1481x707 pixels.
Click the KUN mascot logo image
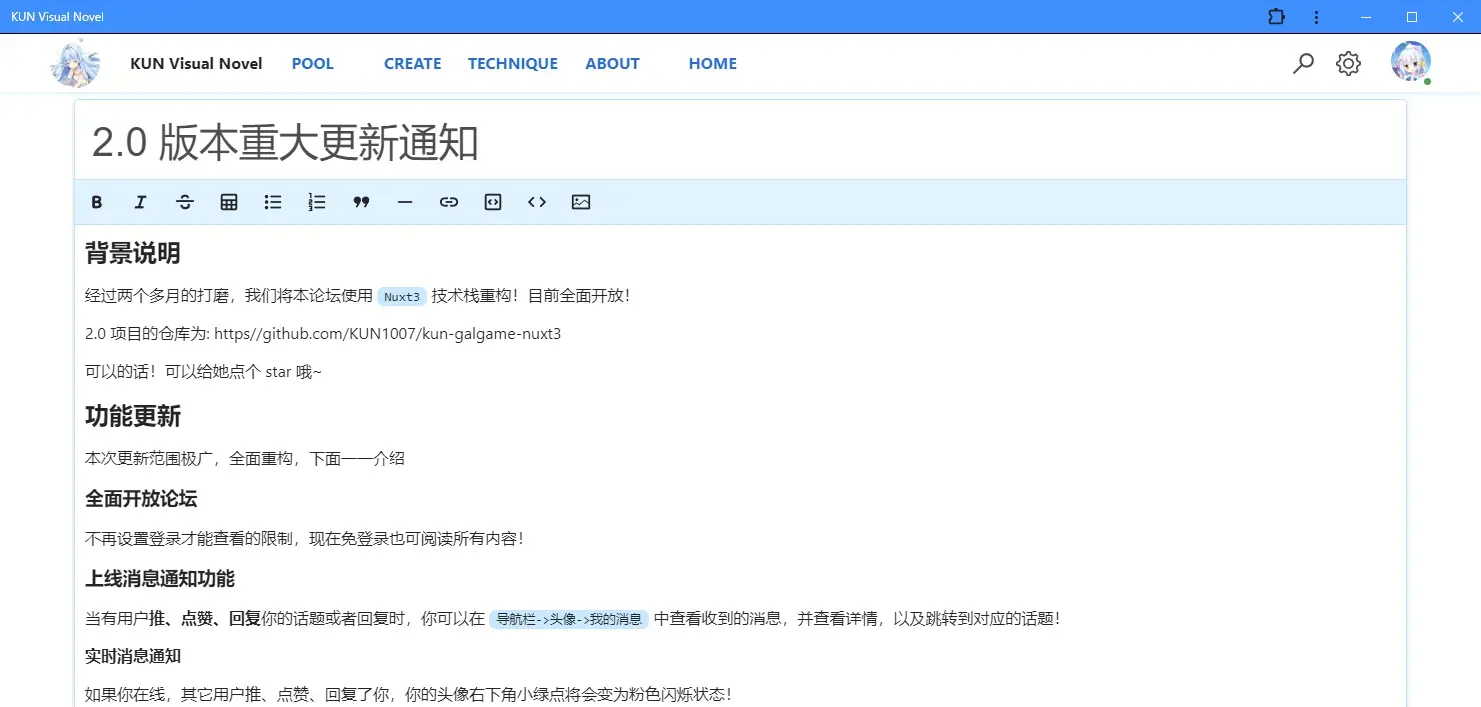[75, 63]
